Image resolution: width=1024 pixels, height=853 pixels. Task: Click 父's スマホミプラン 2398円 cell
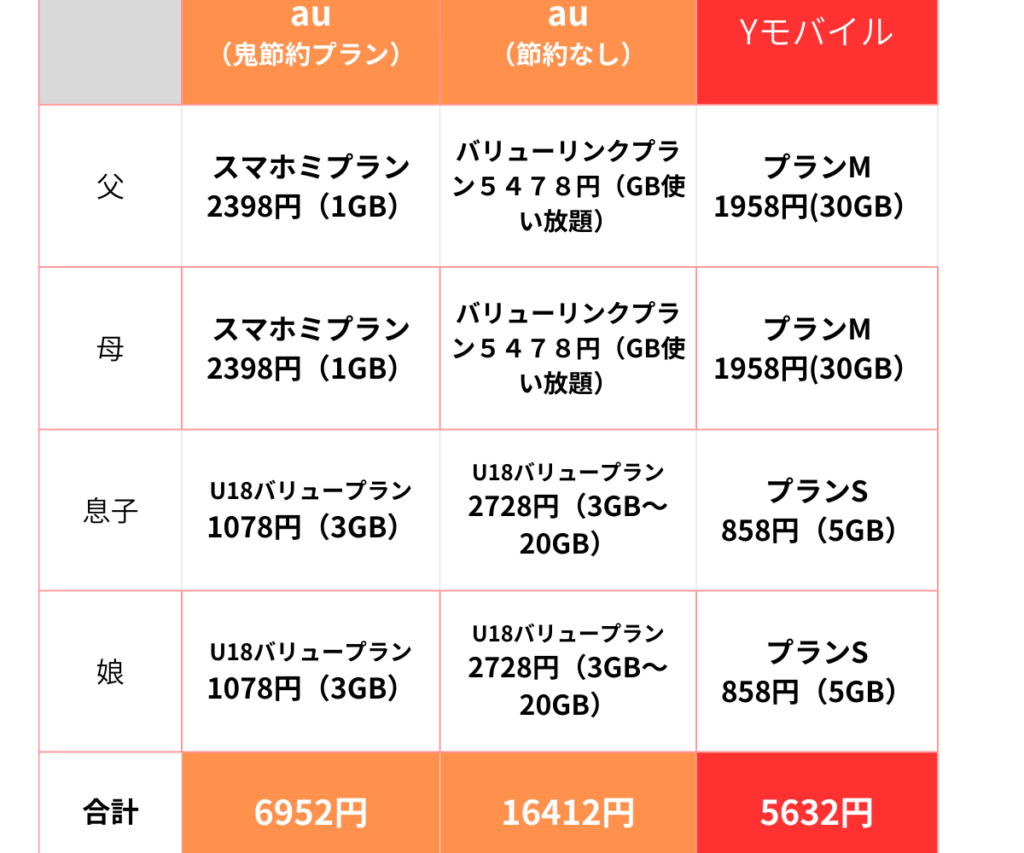coord(310,186)
